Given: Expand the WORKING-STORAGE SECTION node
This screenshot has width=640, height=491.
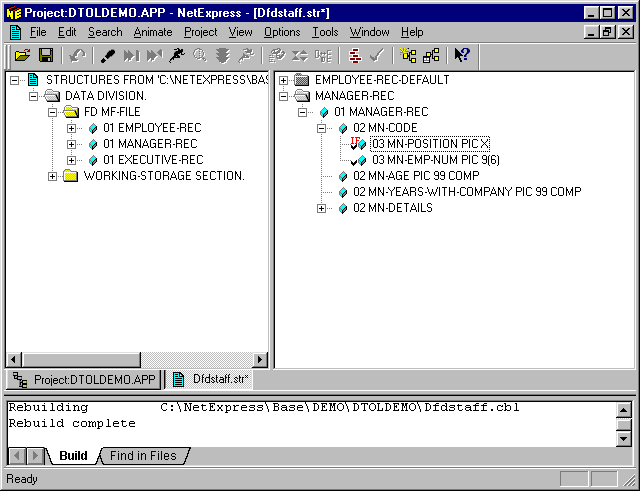Looking at the screenshot, I should pos(52,176).
